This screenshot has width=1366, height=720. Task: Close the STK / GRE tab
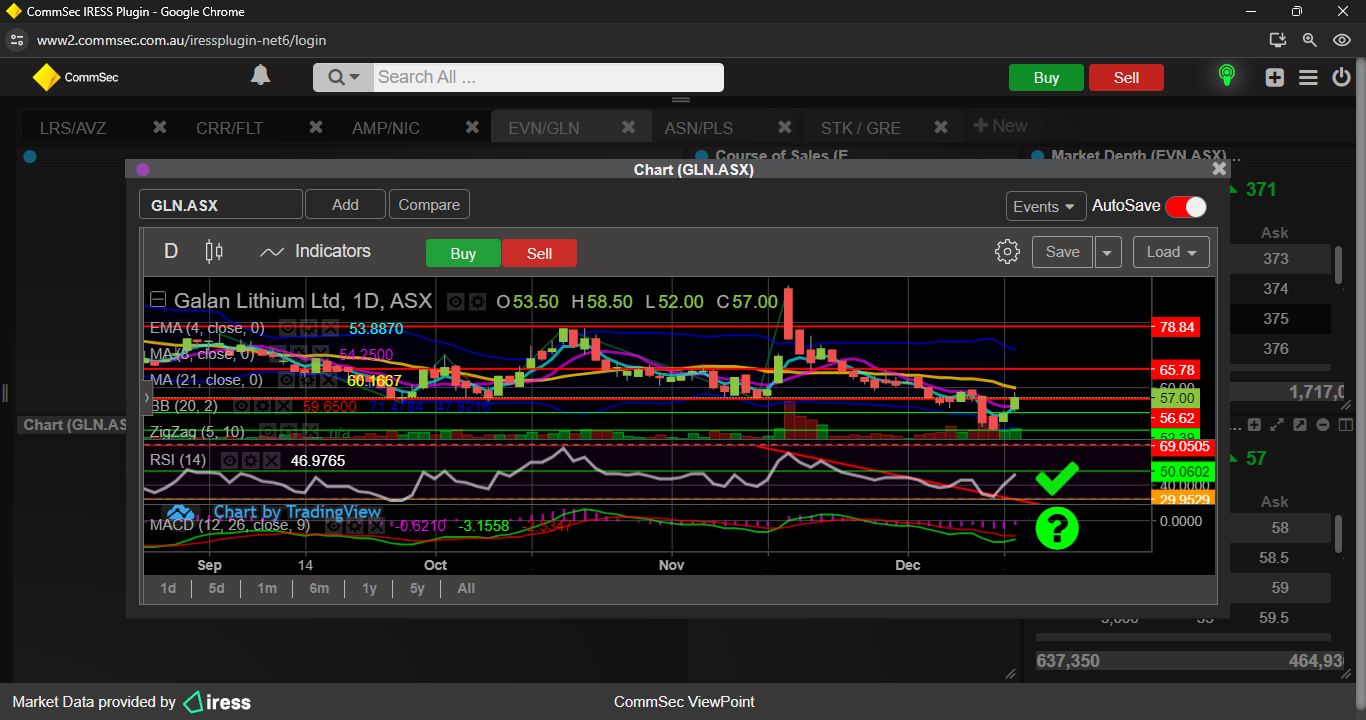[941, 127]
